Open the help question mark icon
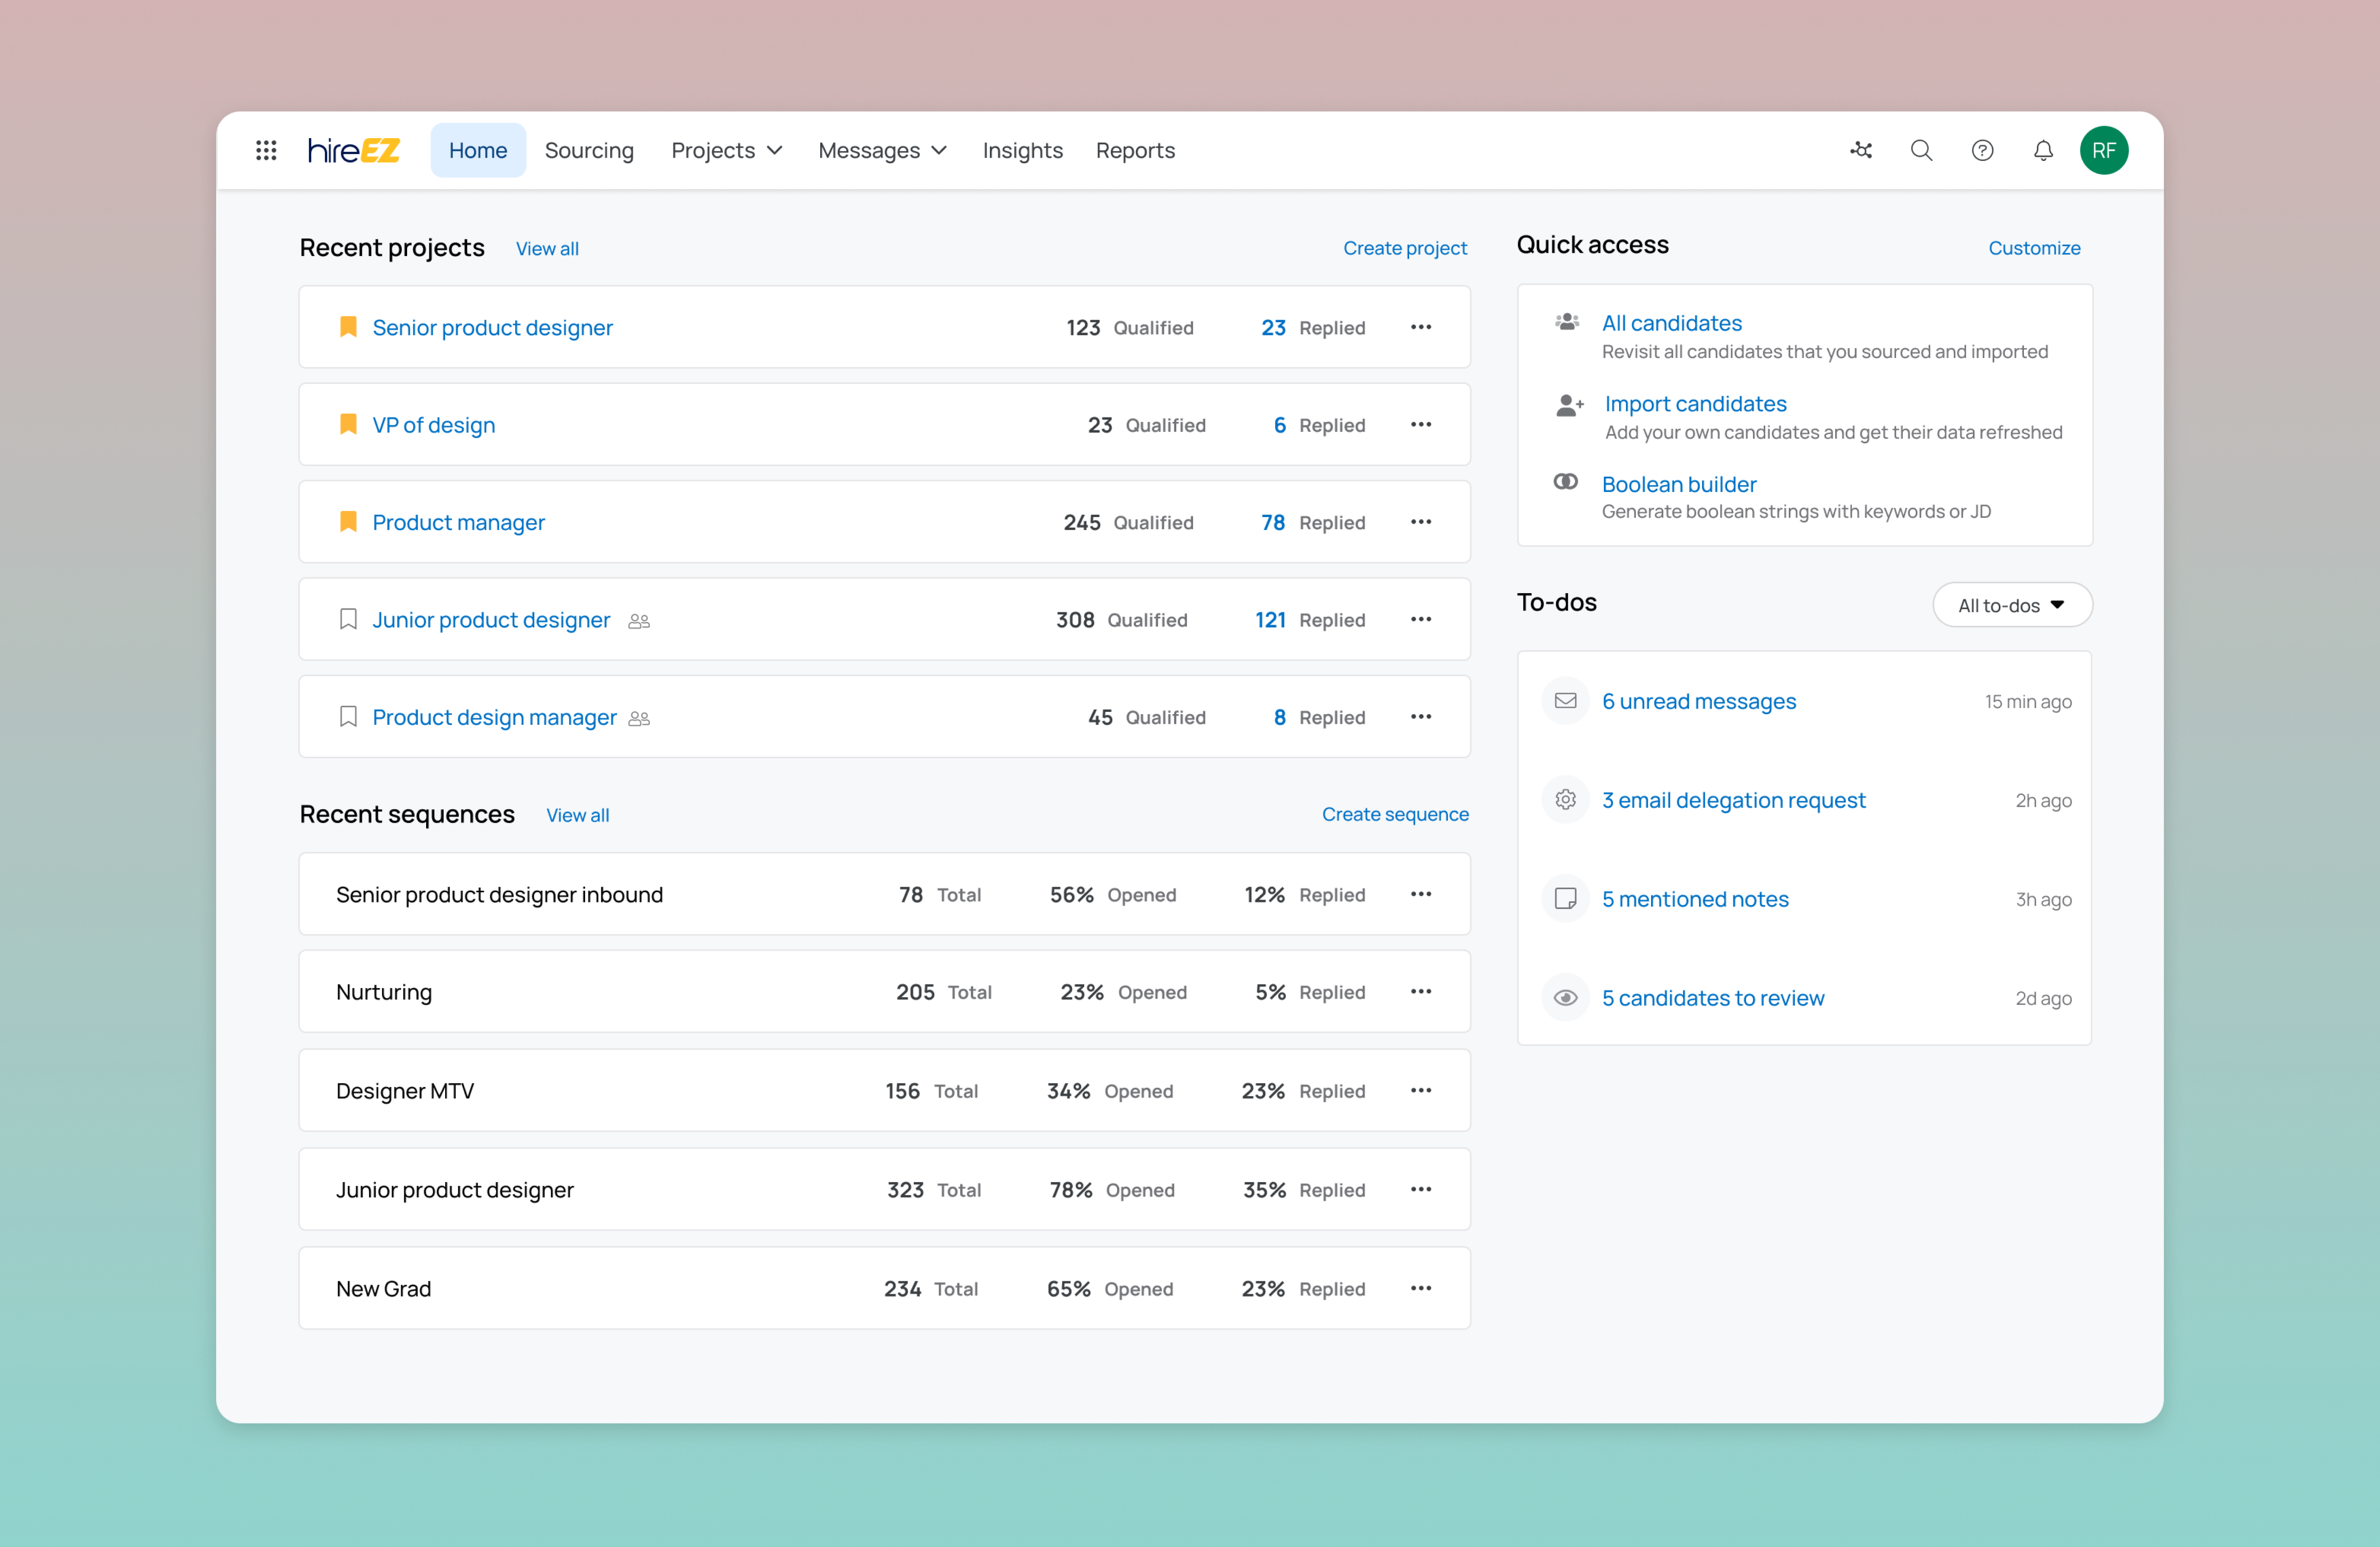 click(x=1982, y=150)
